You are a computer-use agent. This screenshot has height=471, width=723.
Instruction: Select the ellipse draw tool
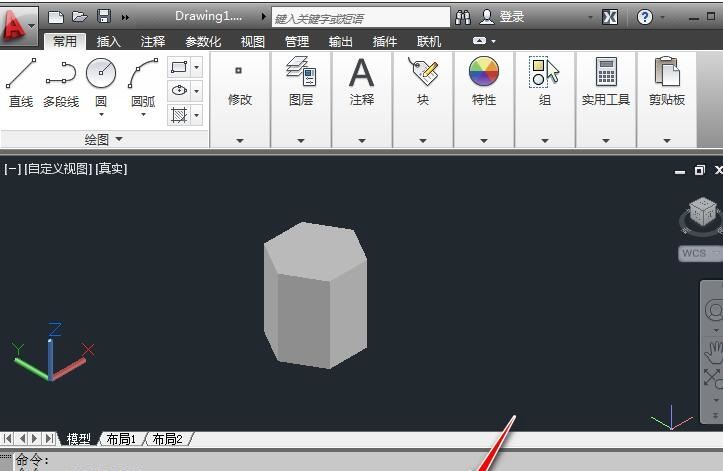coord(179,90)
